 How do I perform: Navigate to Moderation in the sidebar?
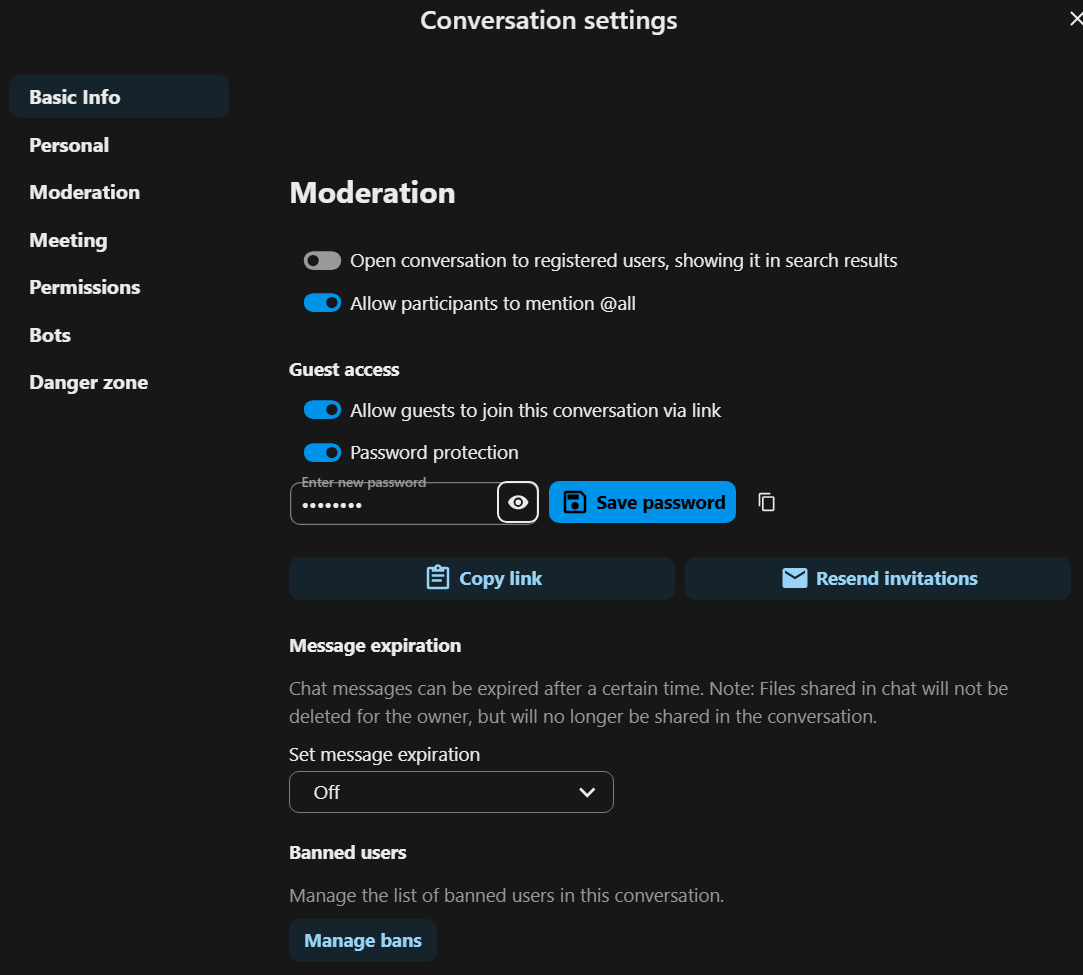(85, 192)
